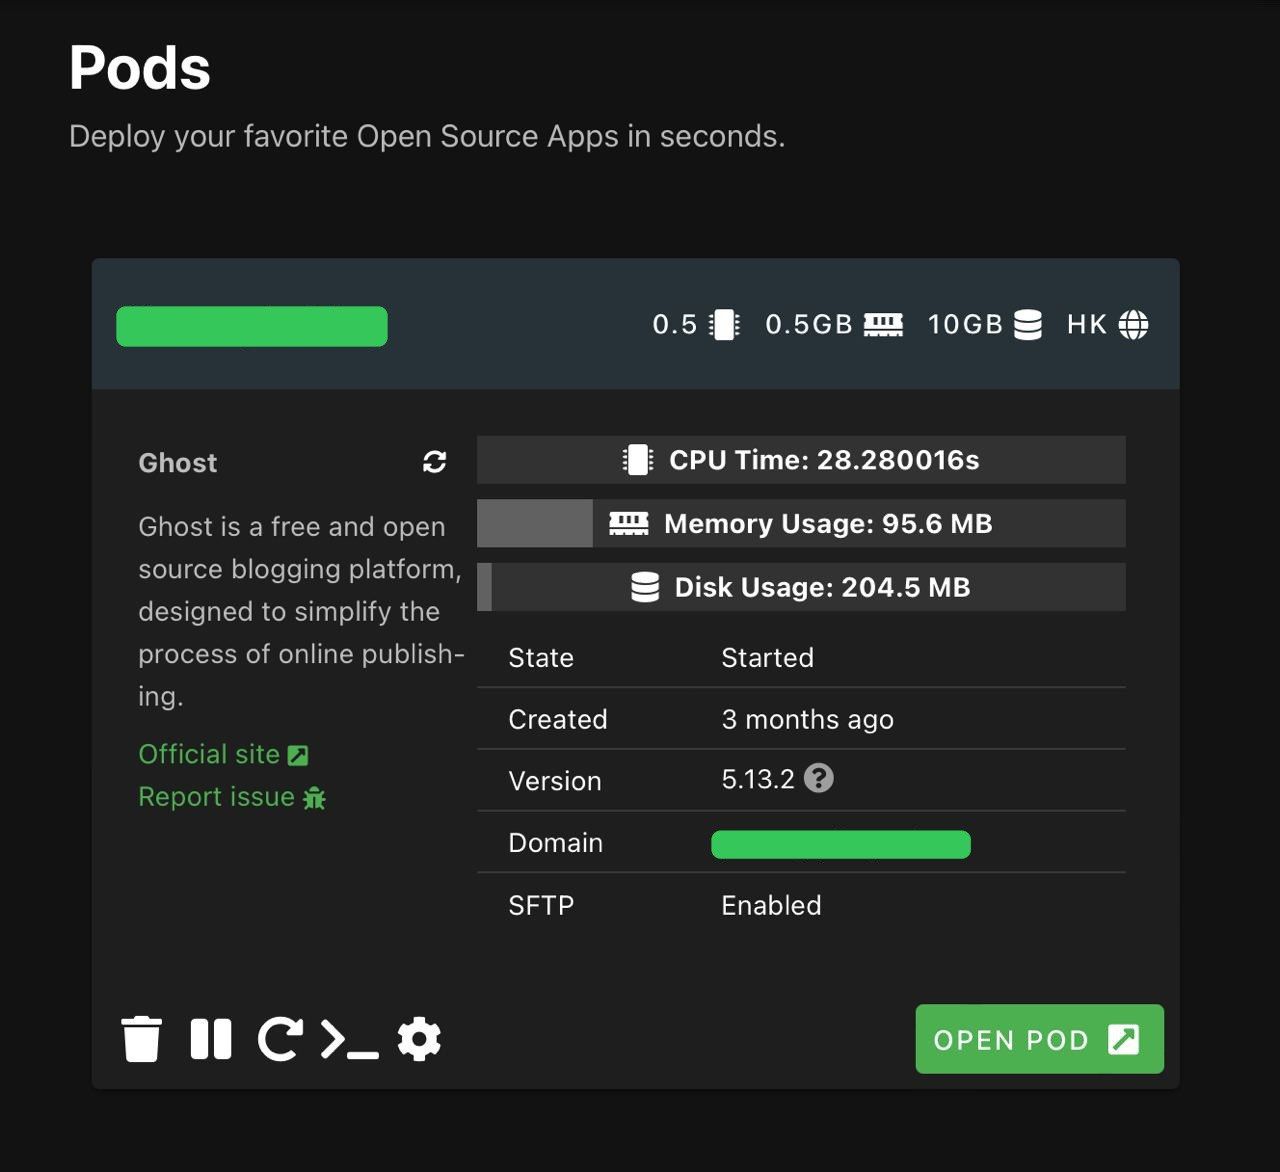Open the Official site link
Viewport: 1280px width, 1172px height.
point(223,754)
